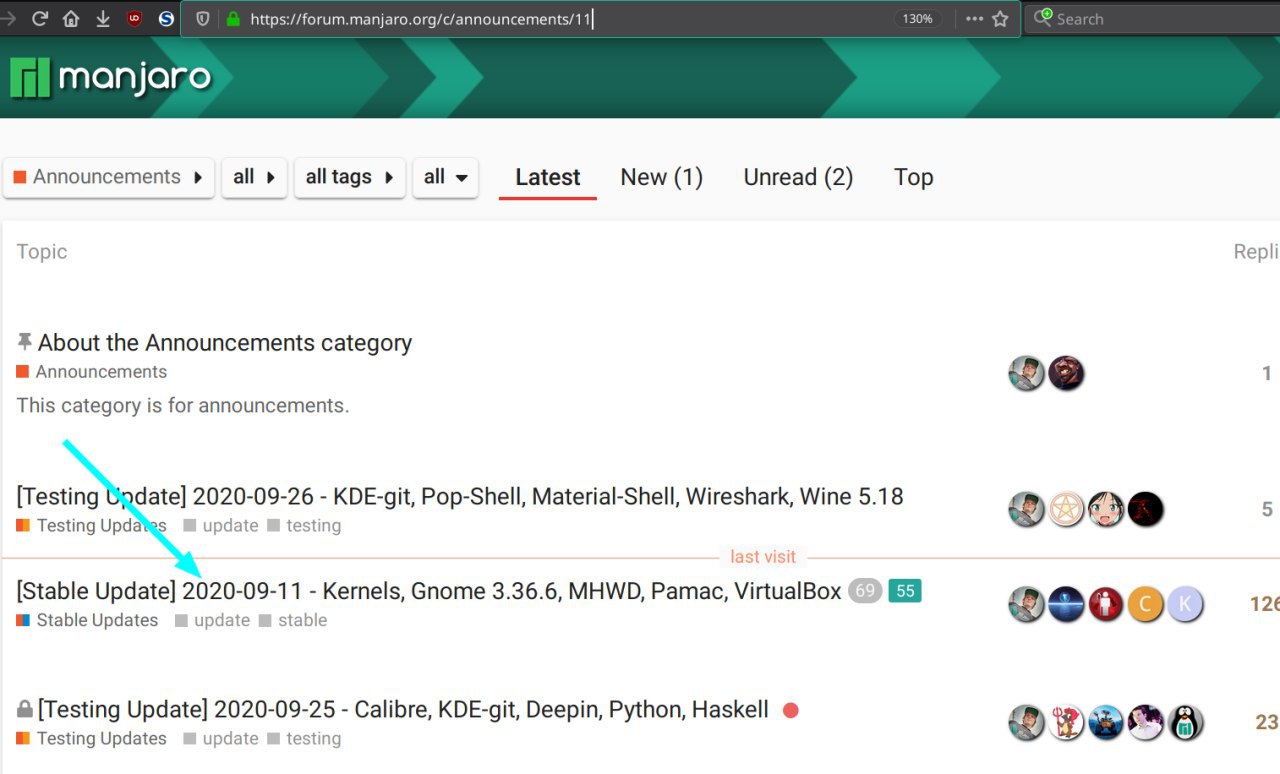Open the downloads arrow icon
Screen dimensions: 1280x774
pyautogui.click(x=102, y=18)
